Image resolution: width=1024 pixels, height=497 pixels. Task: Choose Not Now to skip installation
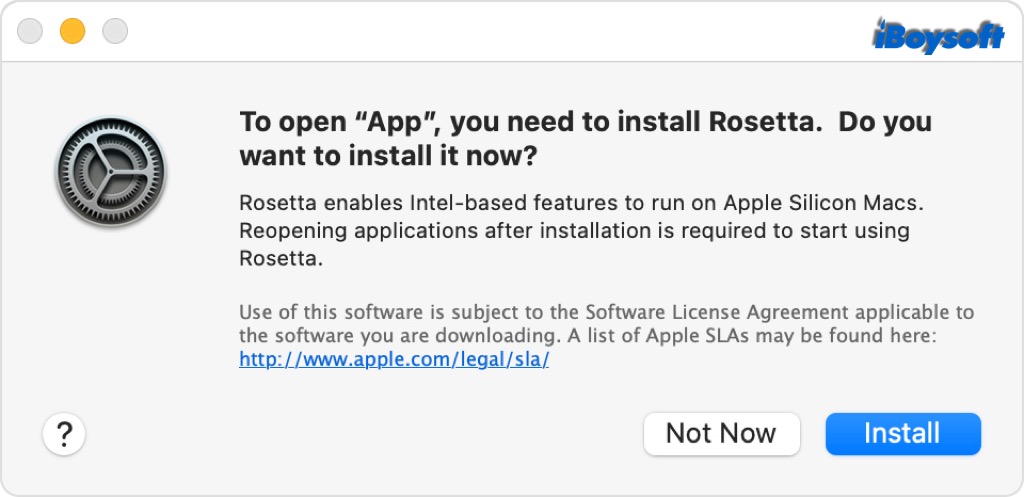721,433
